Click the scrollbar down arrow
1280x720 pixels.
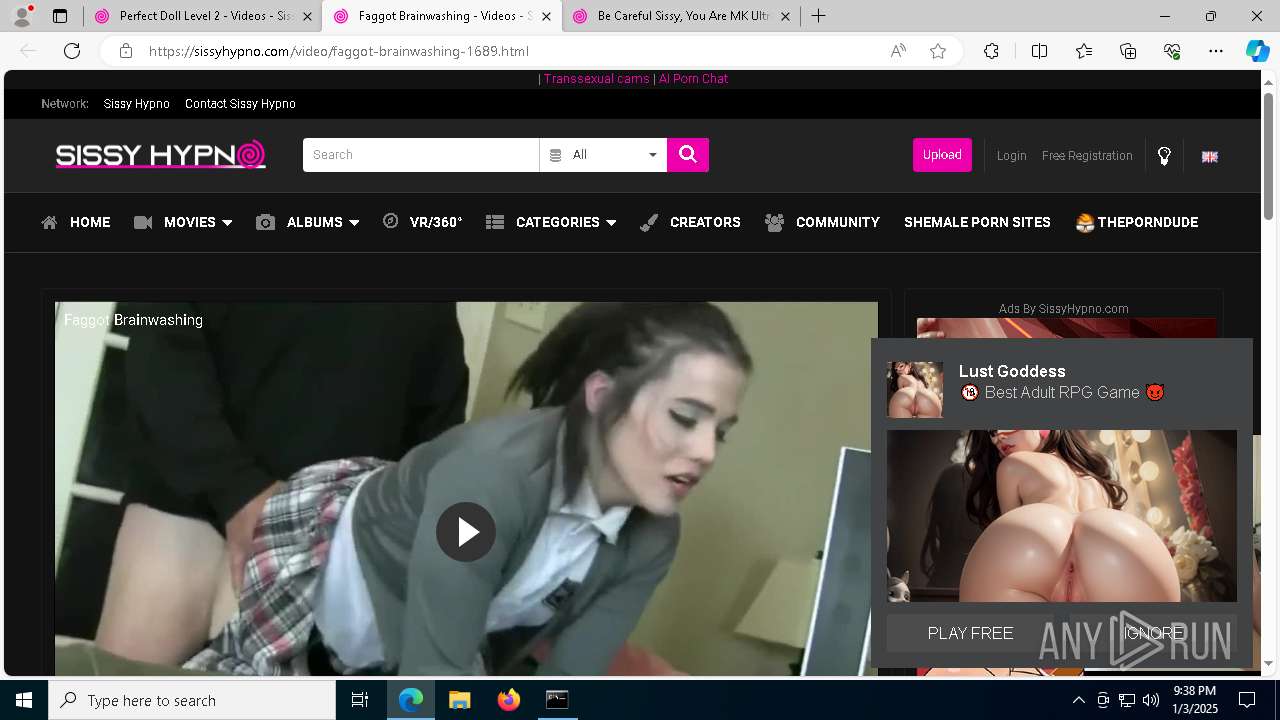(x=1269, y=663)
